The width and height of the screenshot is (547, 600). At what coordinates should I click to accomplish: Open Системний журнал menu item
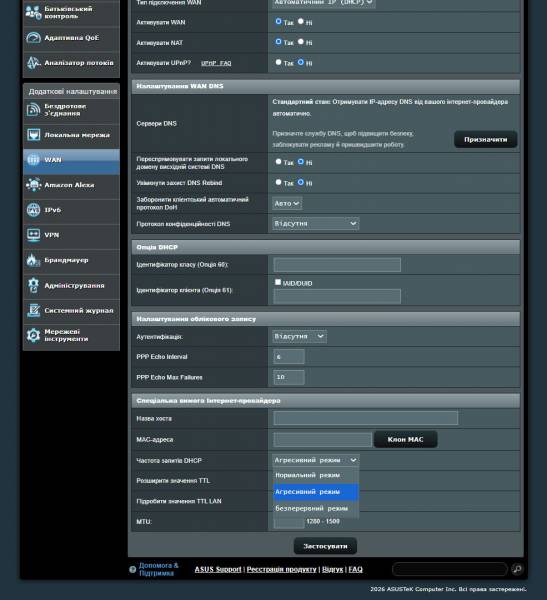click(x=71, y=311)
